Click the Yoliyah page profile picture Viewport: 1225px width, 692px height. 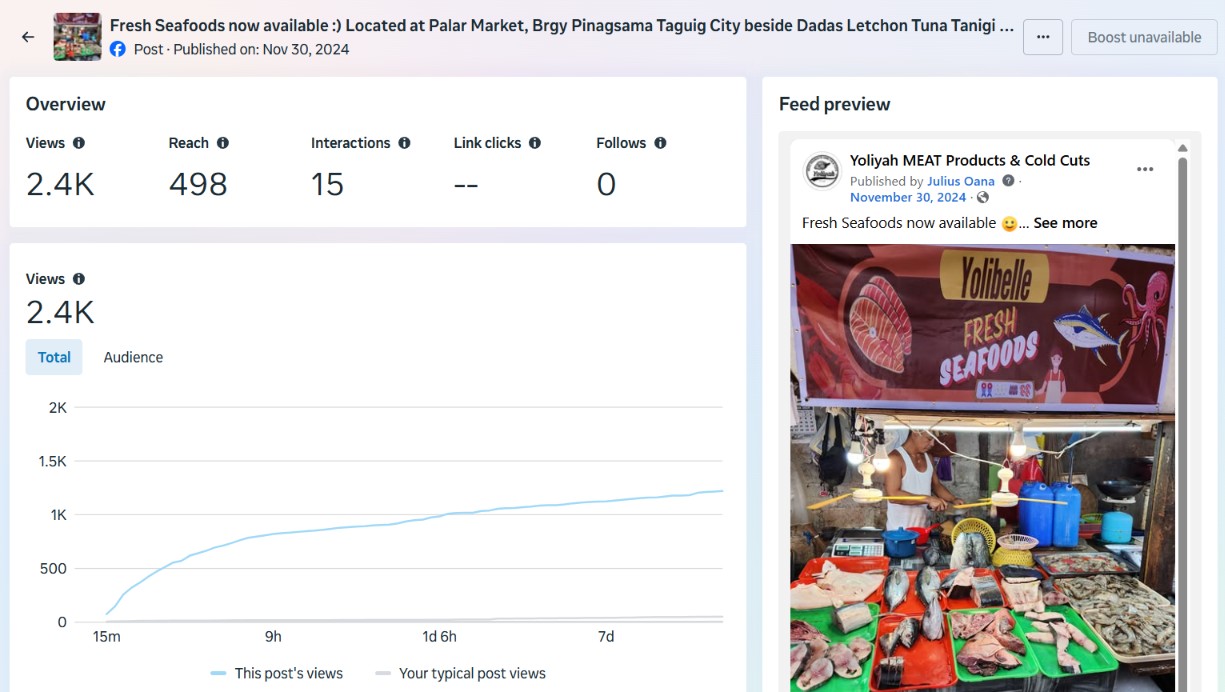pos(822,171)
